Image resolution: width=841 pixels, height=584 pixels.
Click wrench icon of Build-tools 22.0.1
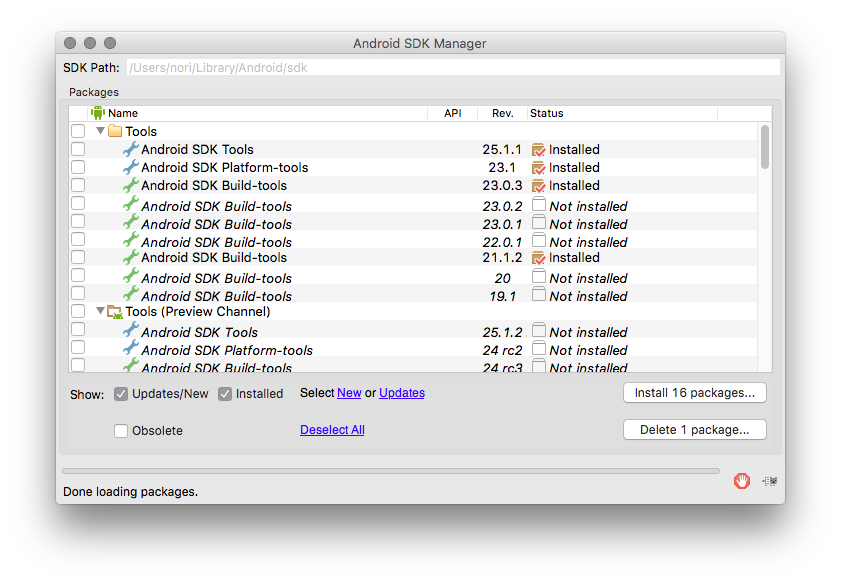(131, 240)
